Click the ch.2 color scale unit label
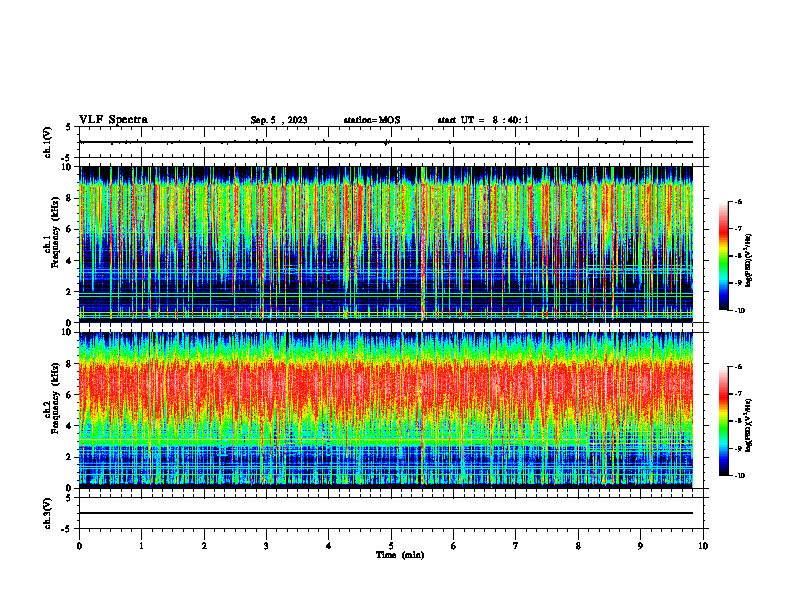 749,426
